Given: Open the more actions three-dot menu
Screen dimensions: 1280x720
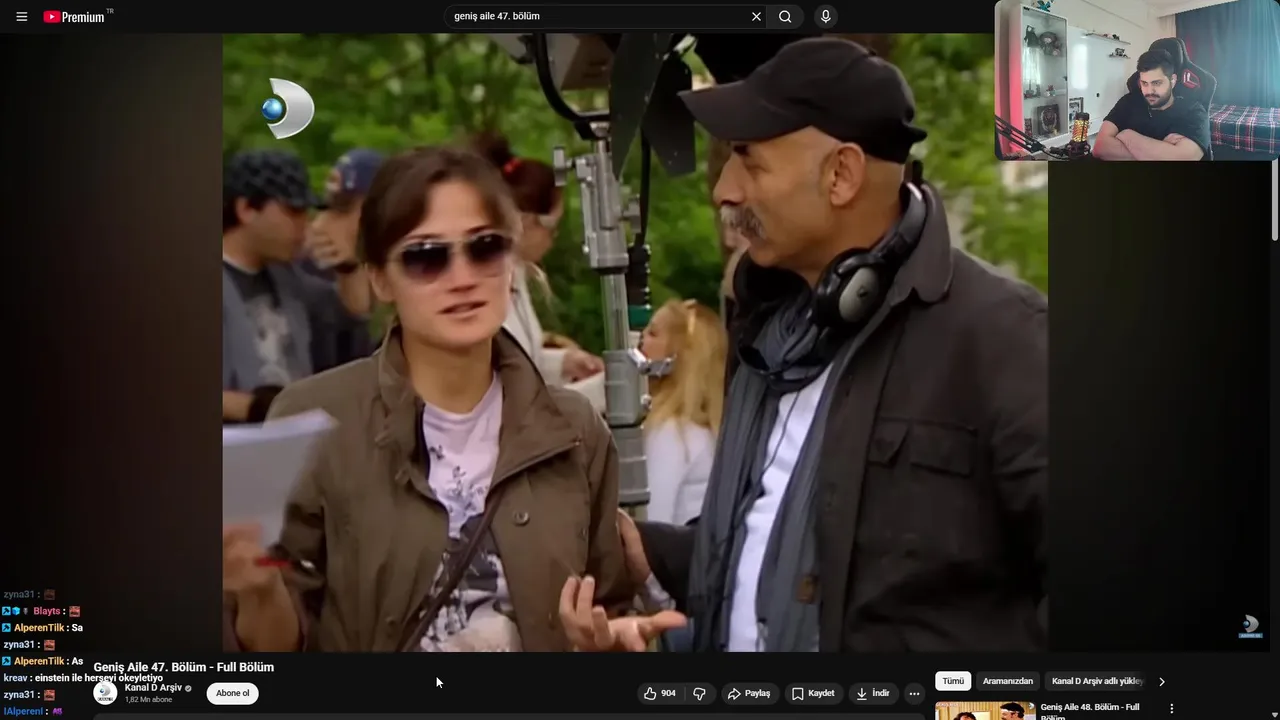Looking at the screenshot, I should 914,693.
